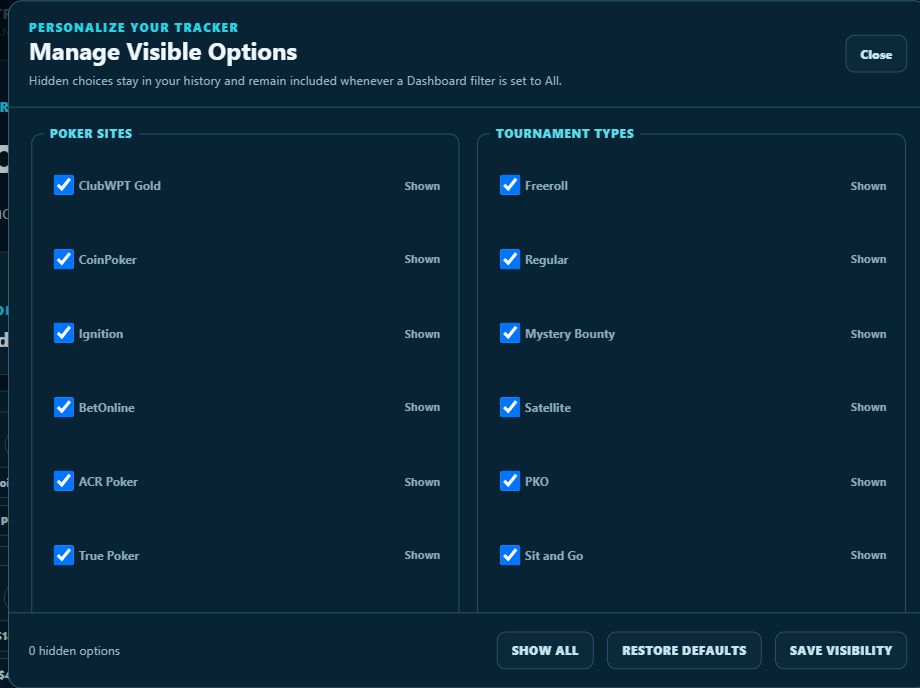The height and width of the screenshot is (688, 920).
Task: Click the ClubWPT Gold label
Action: 120,185
